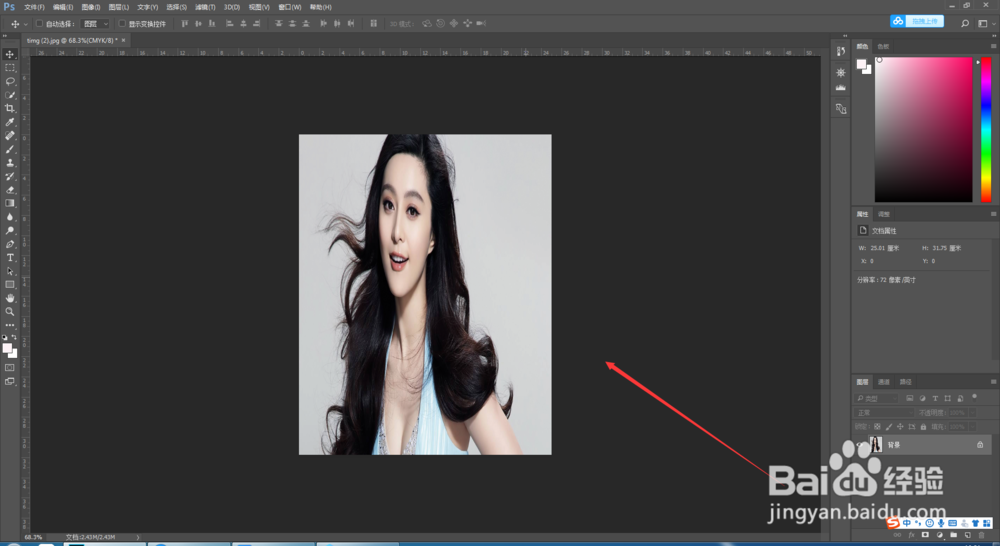Open the Layers panel flyout menu
This screenshot has width=1000, height=546.
(993, 381)
